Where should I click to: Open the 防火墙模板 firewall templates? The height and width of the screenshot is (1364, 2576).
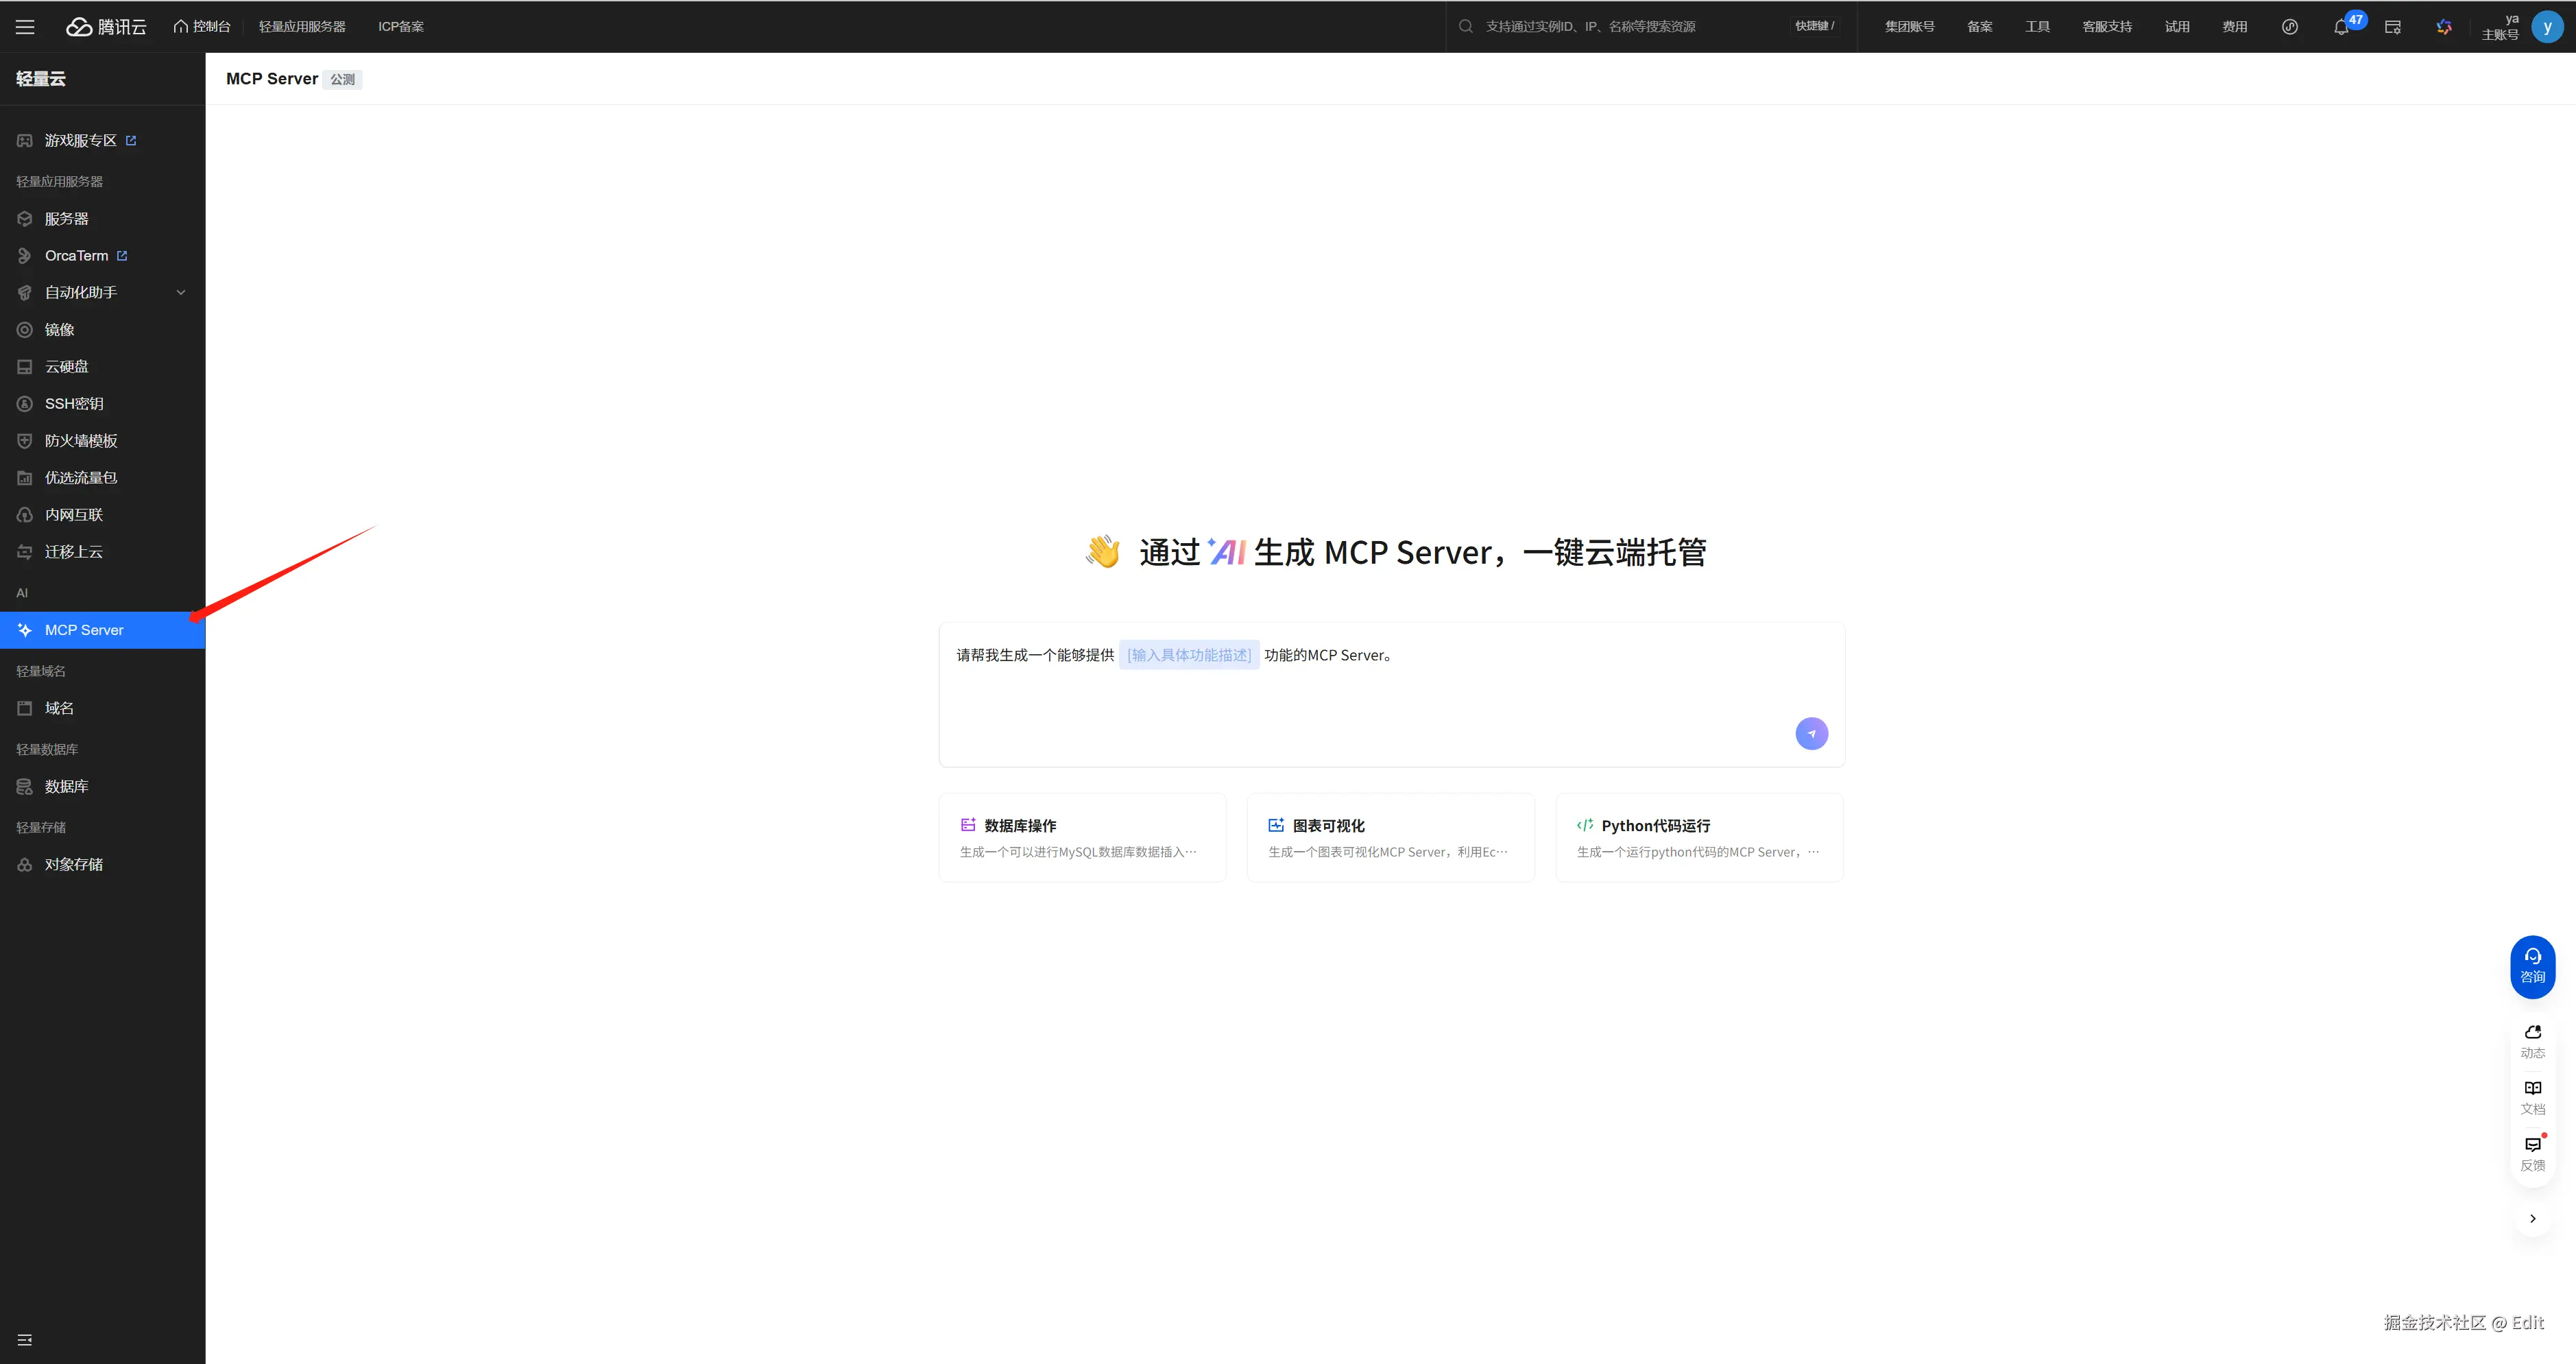tap(80, 440)
